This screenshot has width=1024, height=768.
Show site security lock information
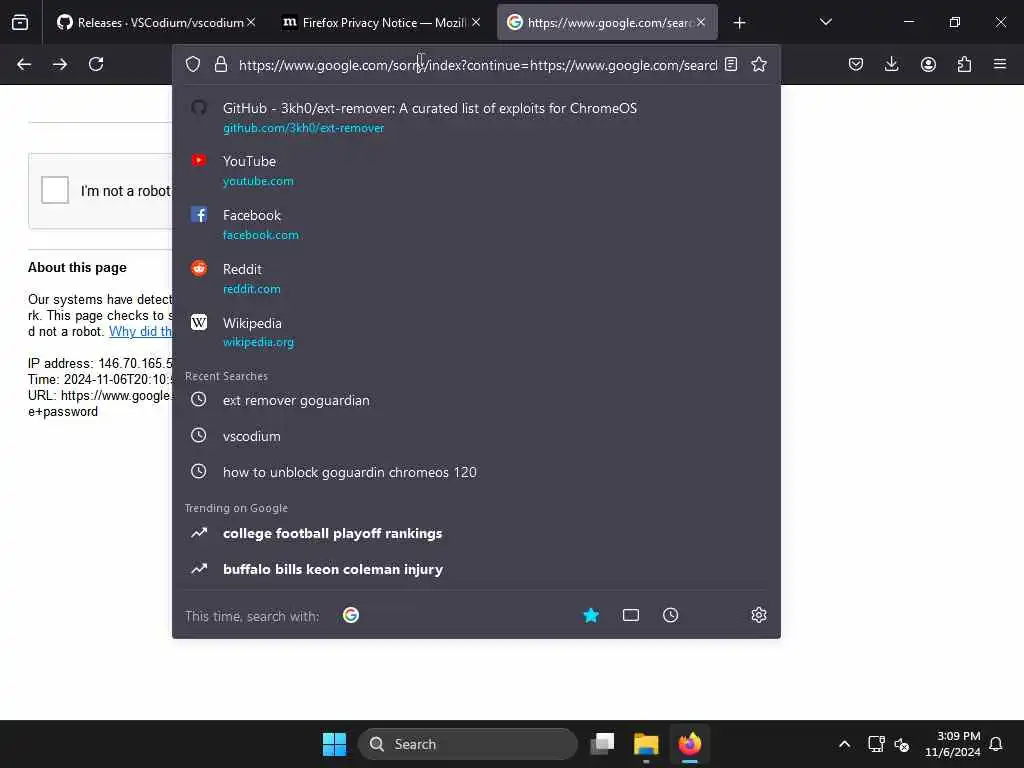pos(221,64)
